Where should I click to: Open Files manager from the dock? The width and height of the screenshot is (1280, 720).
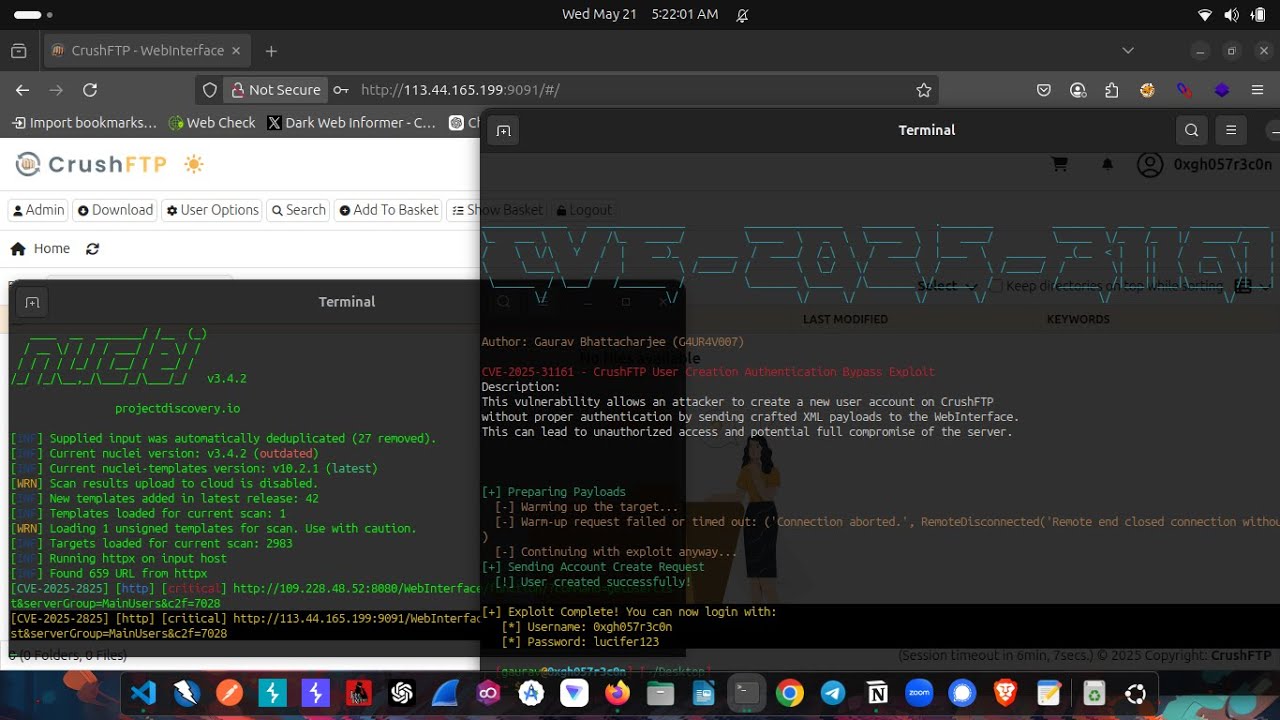tap(660, 693)
